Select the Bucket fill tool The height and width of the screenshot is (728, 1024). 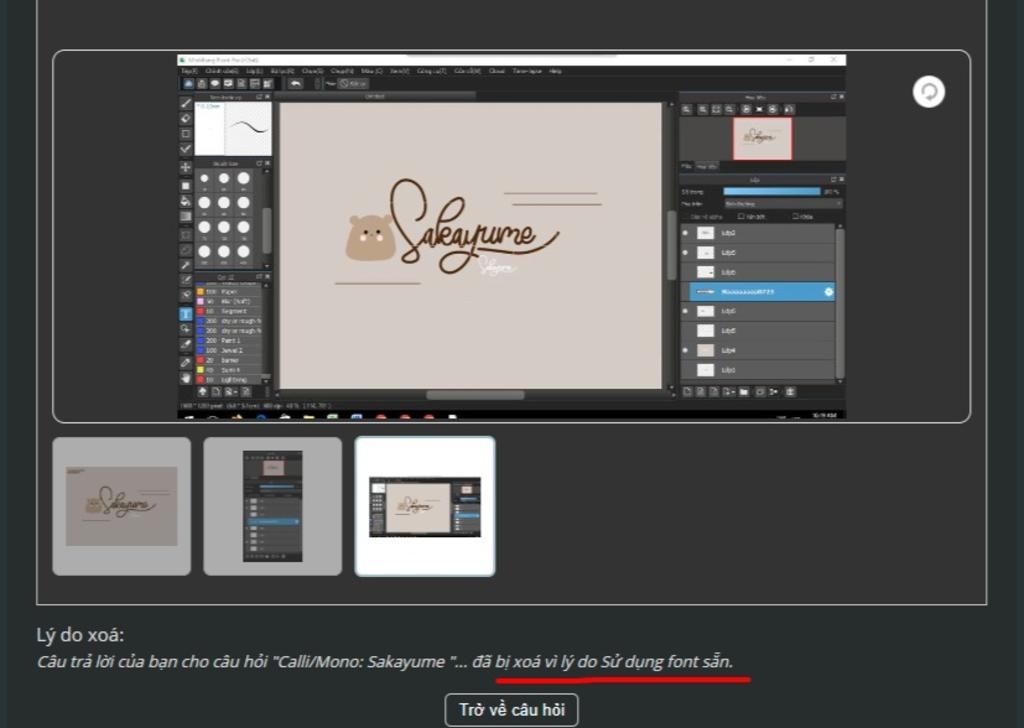point(186,200)
